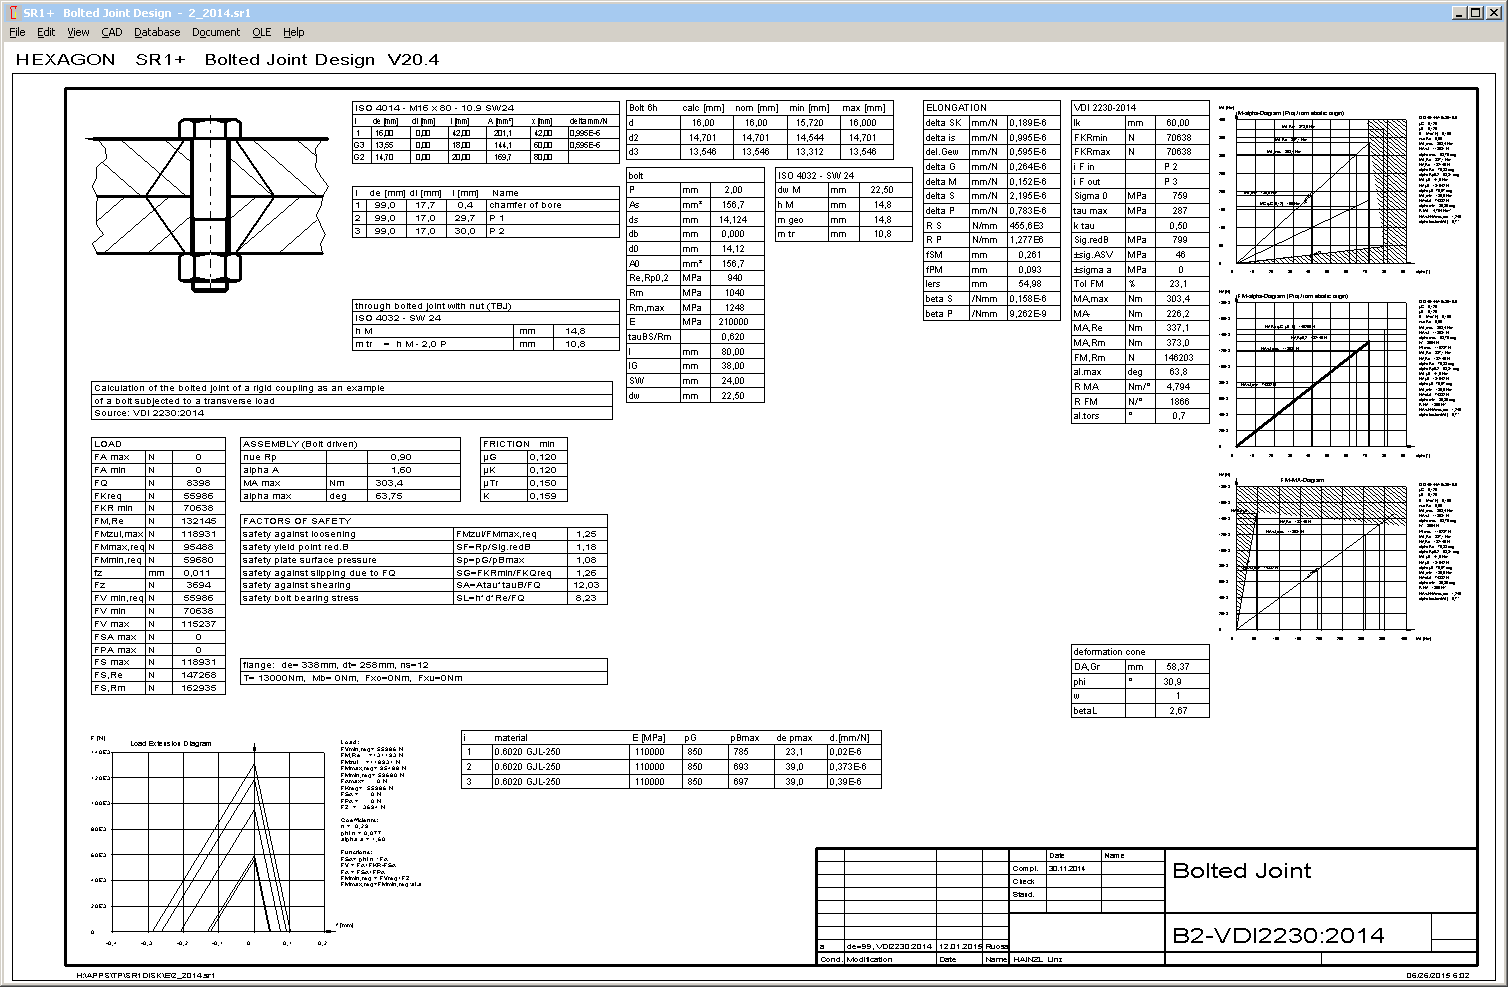Viewport: 1508px width, 987px height.
Task: Open the Document menu
Action: [x=216, y=32]
